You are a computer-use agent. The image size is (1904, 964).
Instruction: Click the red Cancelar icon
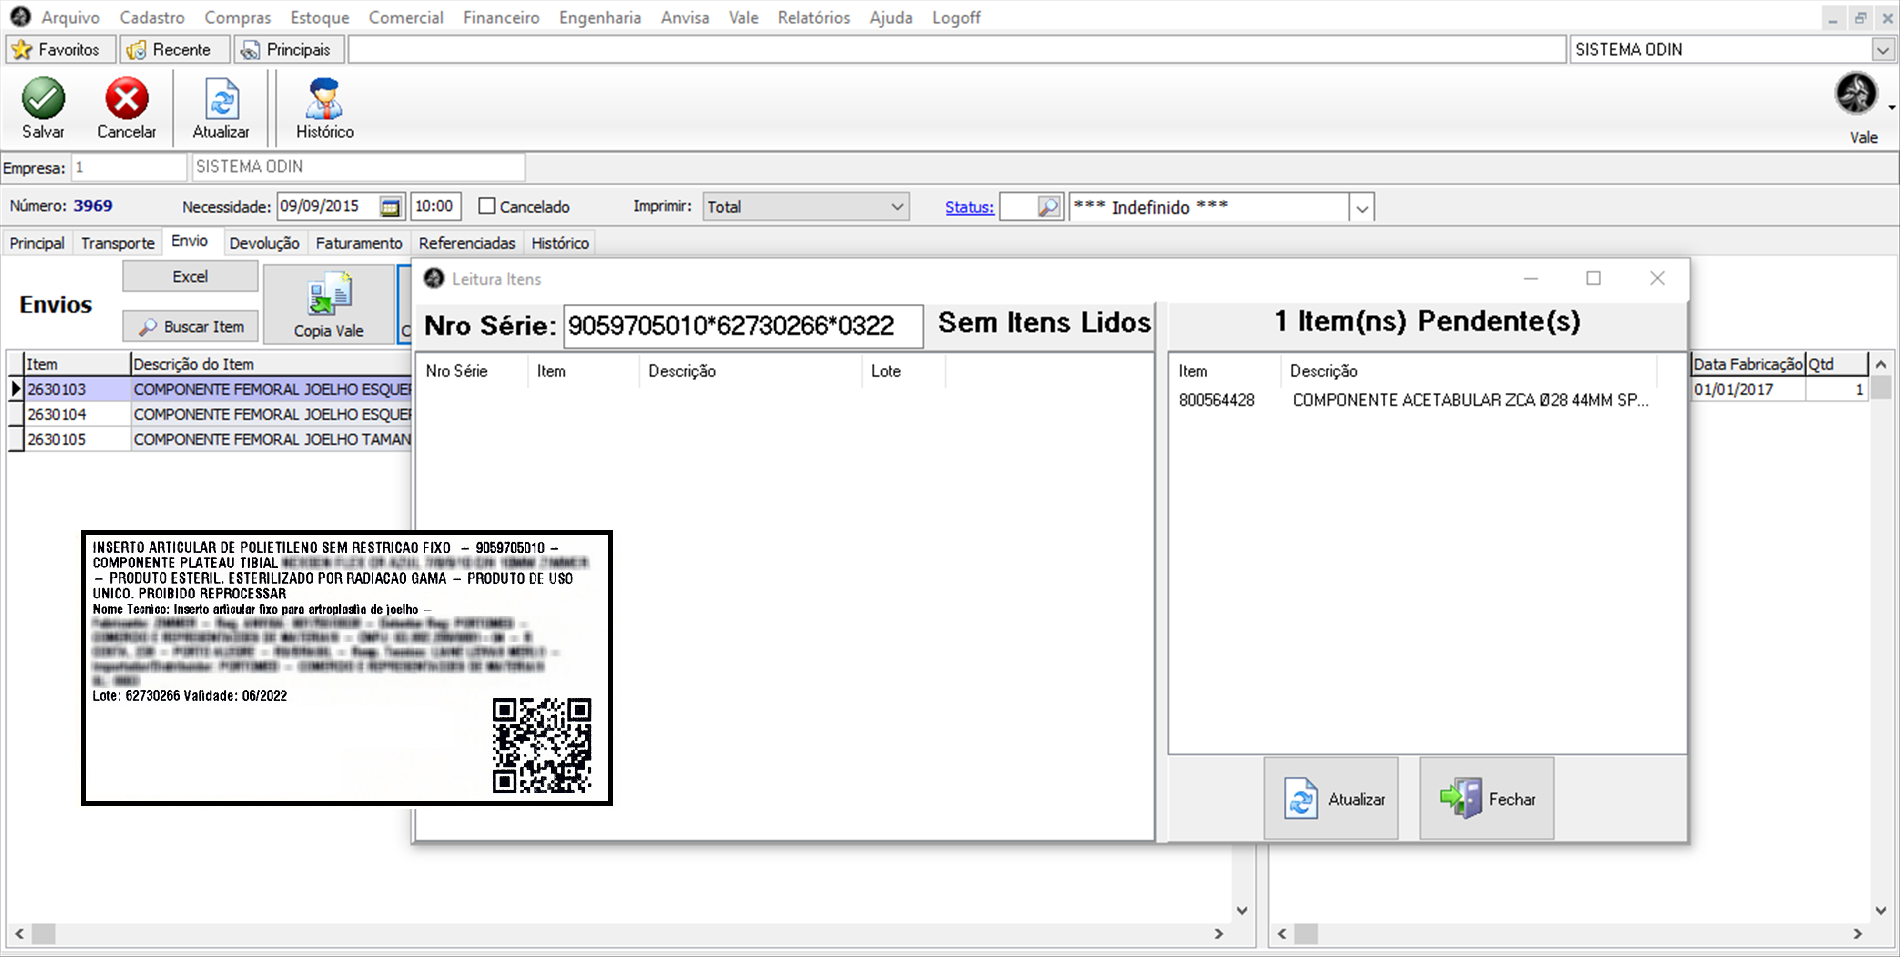(x=127, y=99)
